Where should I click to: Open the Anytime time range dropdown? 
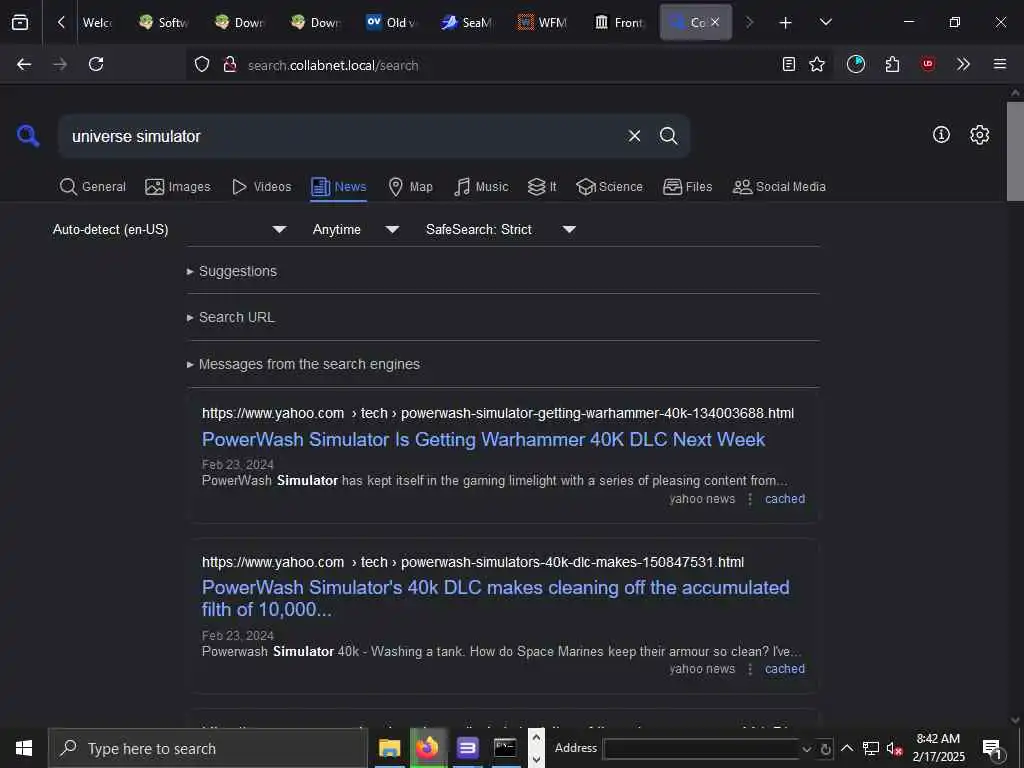[355, 229]
